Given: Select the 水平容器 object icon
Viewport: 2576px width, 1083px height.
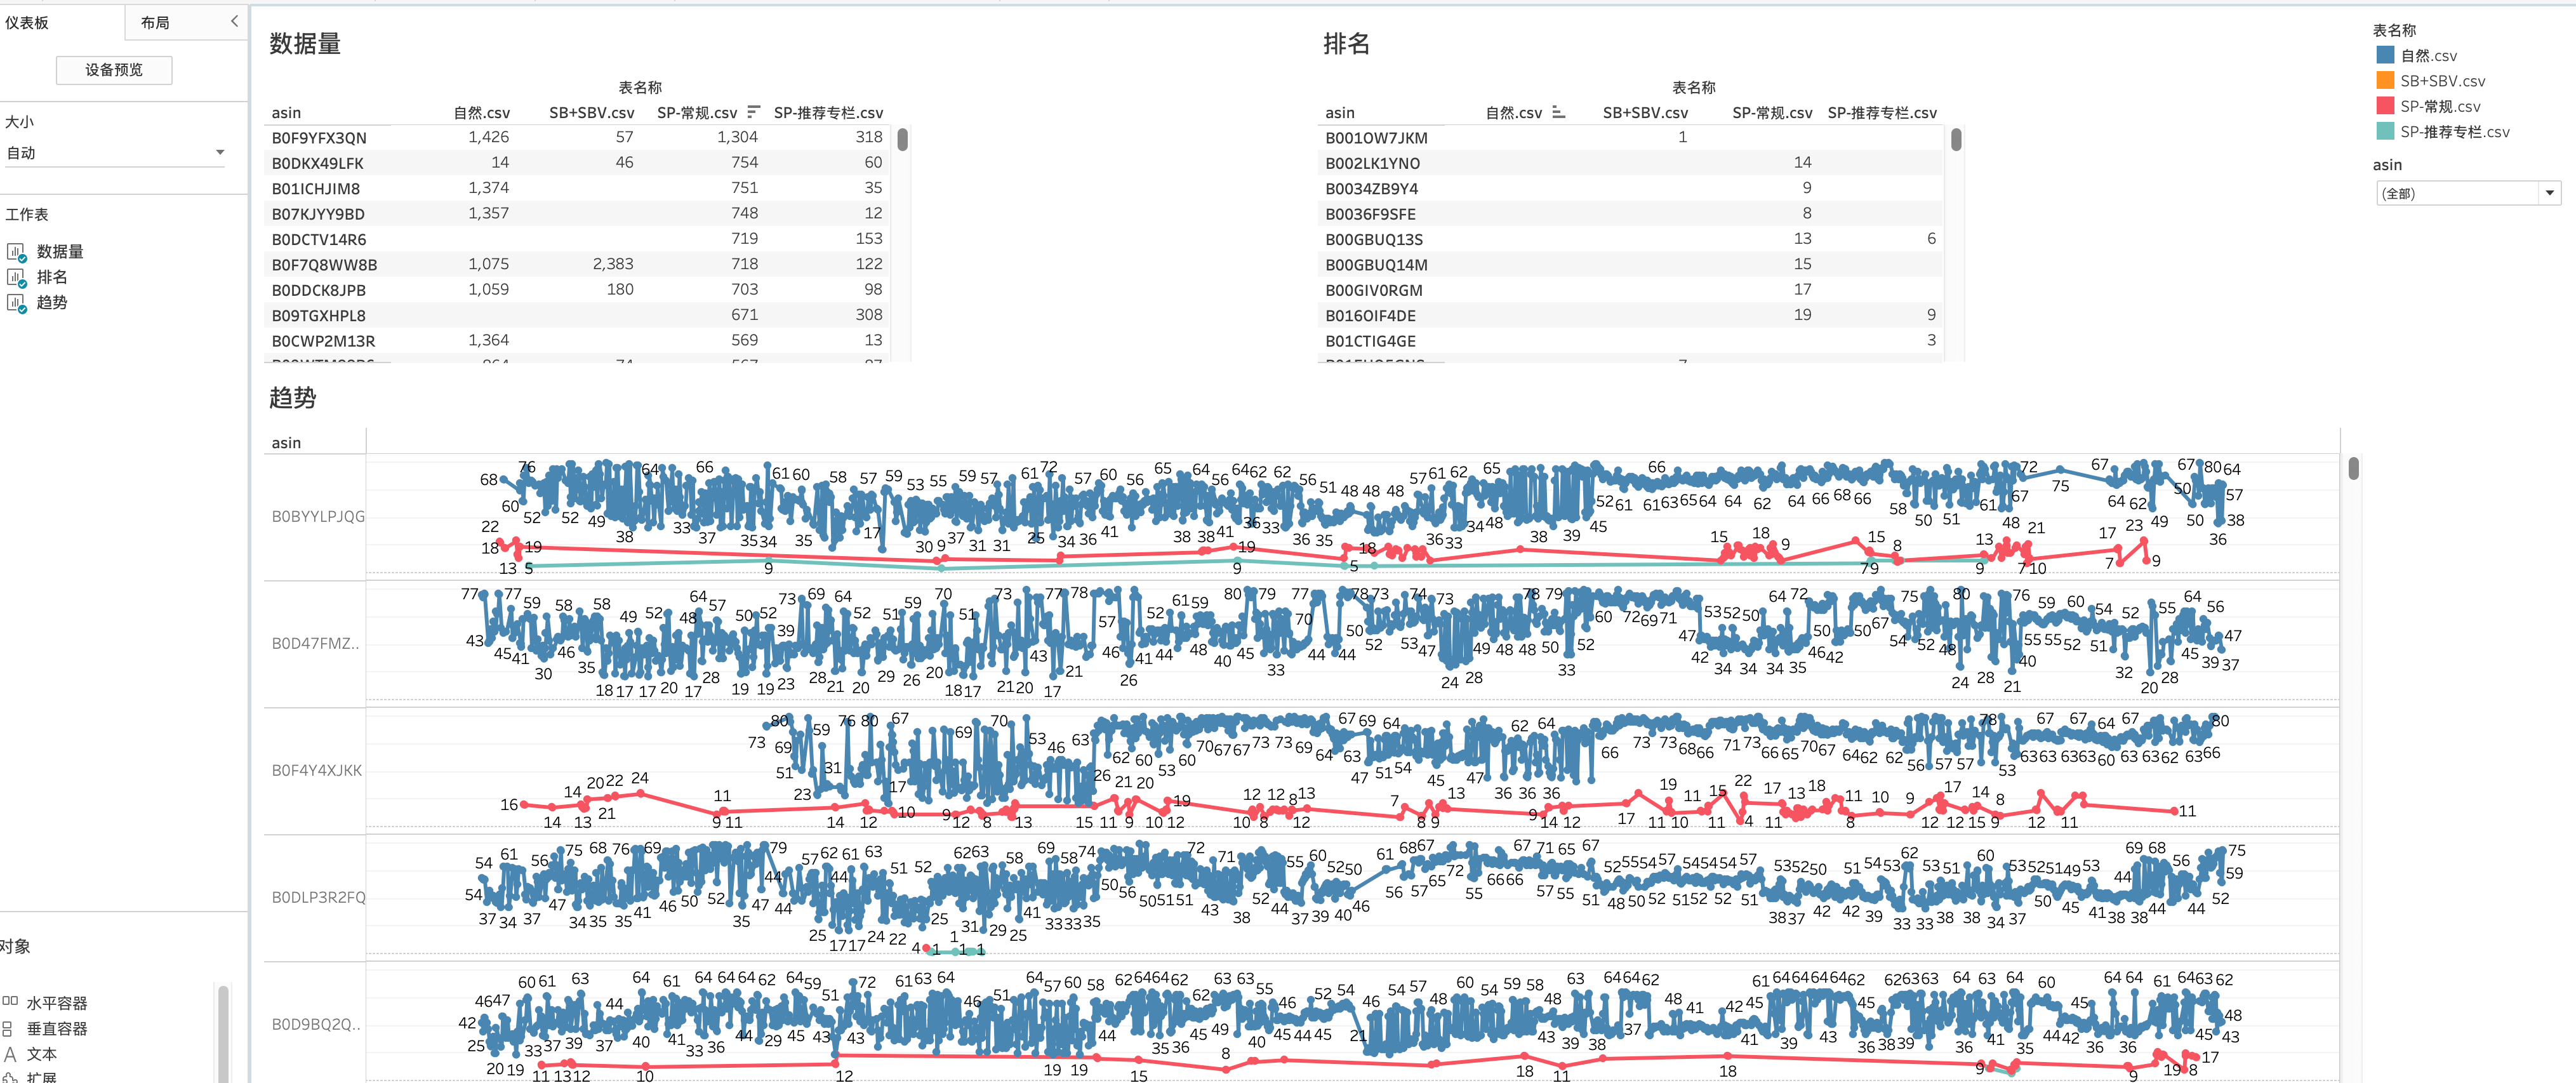Looking at the screenshot, I should coord(10,1002).
